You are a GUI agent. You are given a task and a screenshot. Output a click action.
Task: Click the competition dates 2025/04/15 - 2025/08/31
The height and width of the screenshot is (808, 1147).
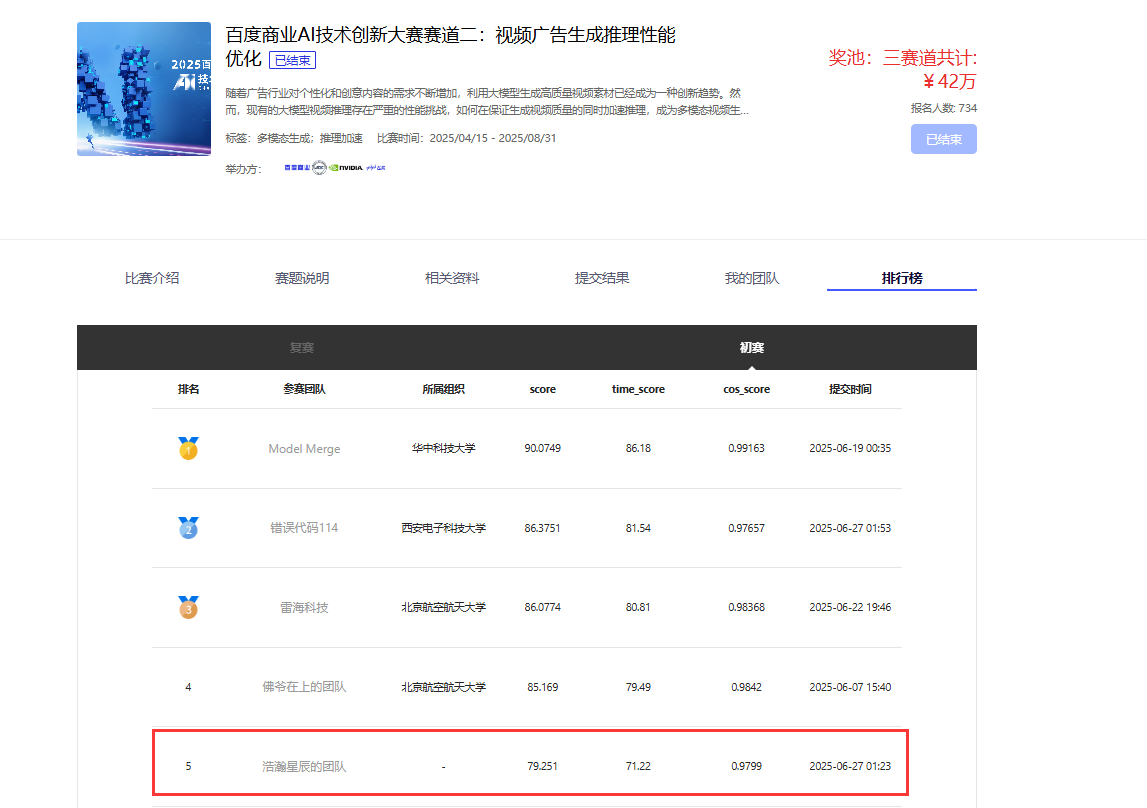tap(493, 138)
